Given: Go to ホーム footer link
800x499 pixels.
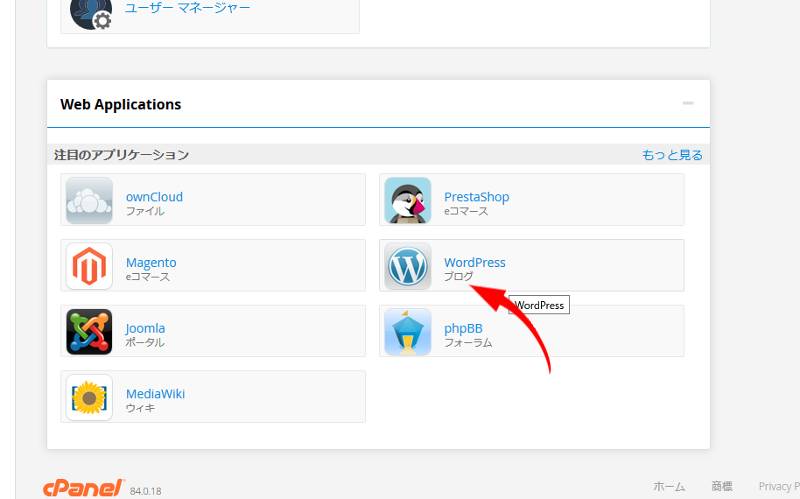Looking at the screenshot, I should pyautogui.click(x=669, y=487).
